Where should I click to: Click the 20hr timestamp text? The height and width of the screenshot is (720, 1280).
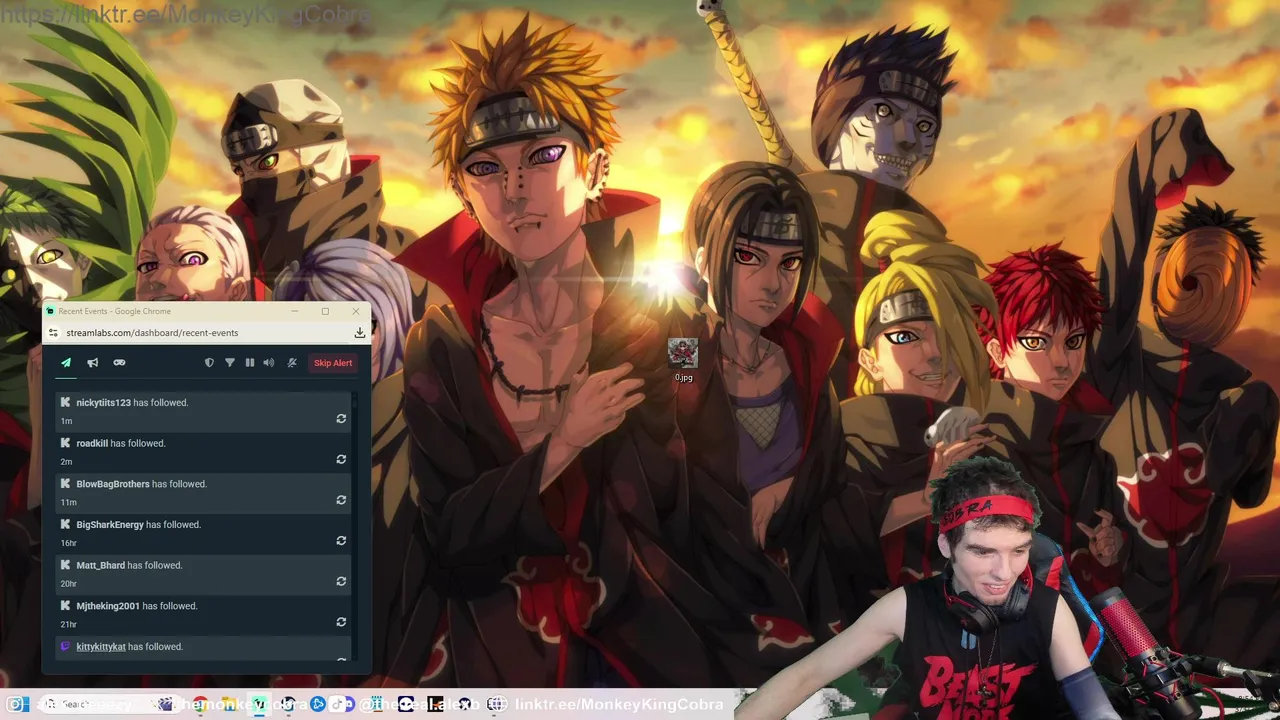[68, 584]
